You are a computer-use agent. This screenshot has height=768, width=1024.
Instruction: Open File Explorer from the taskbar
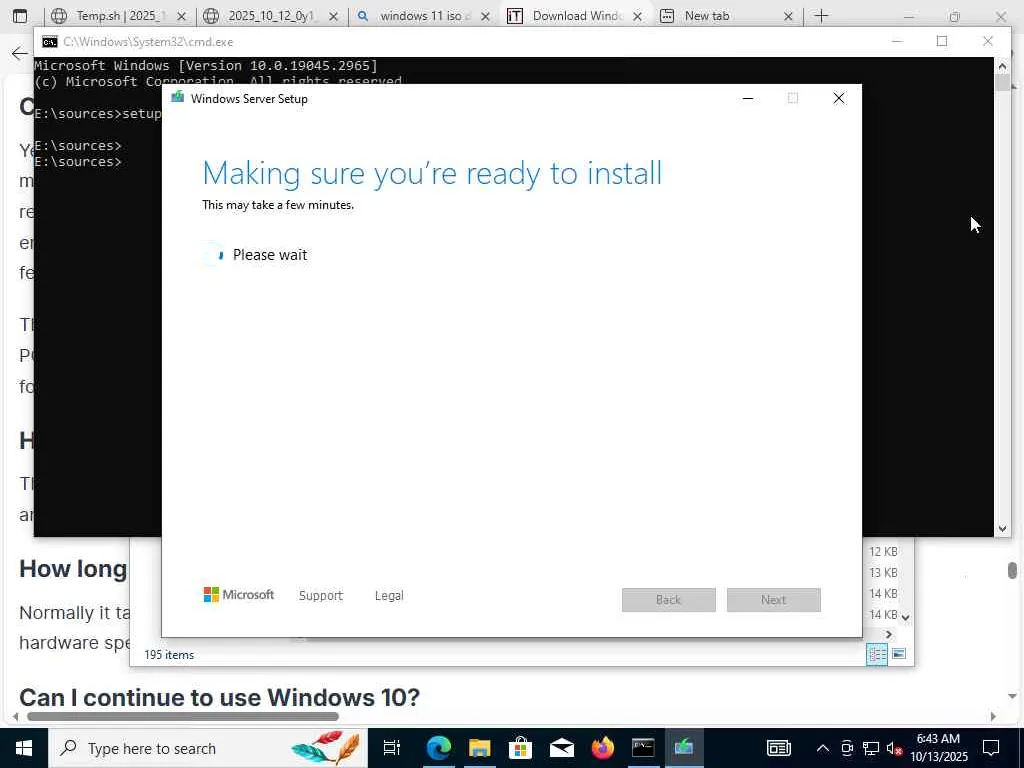[479, 748]
